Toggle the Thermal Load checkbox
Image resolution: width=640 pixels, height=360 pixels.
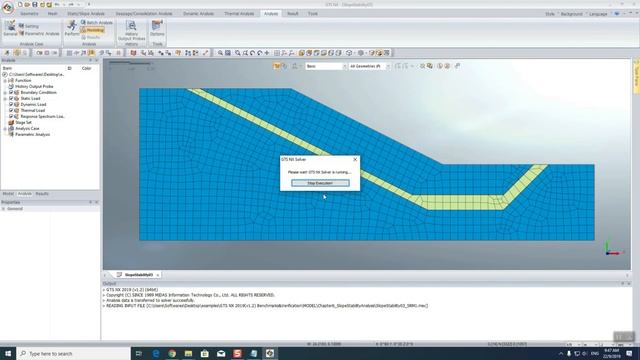(x=11, y=110)
